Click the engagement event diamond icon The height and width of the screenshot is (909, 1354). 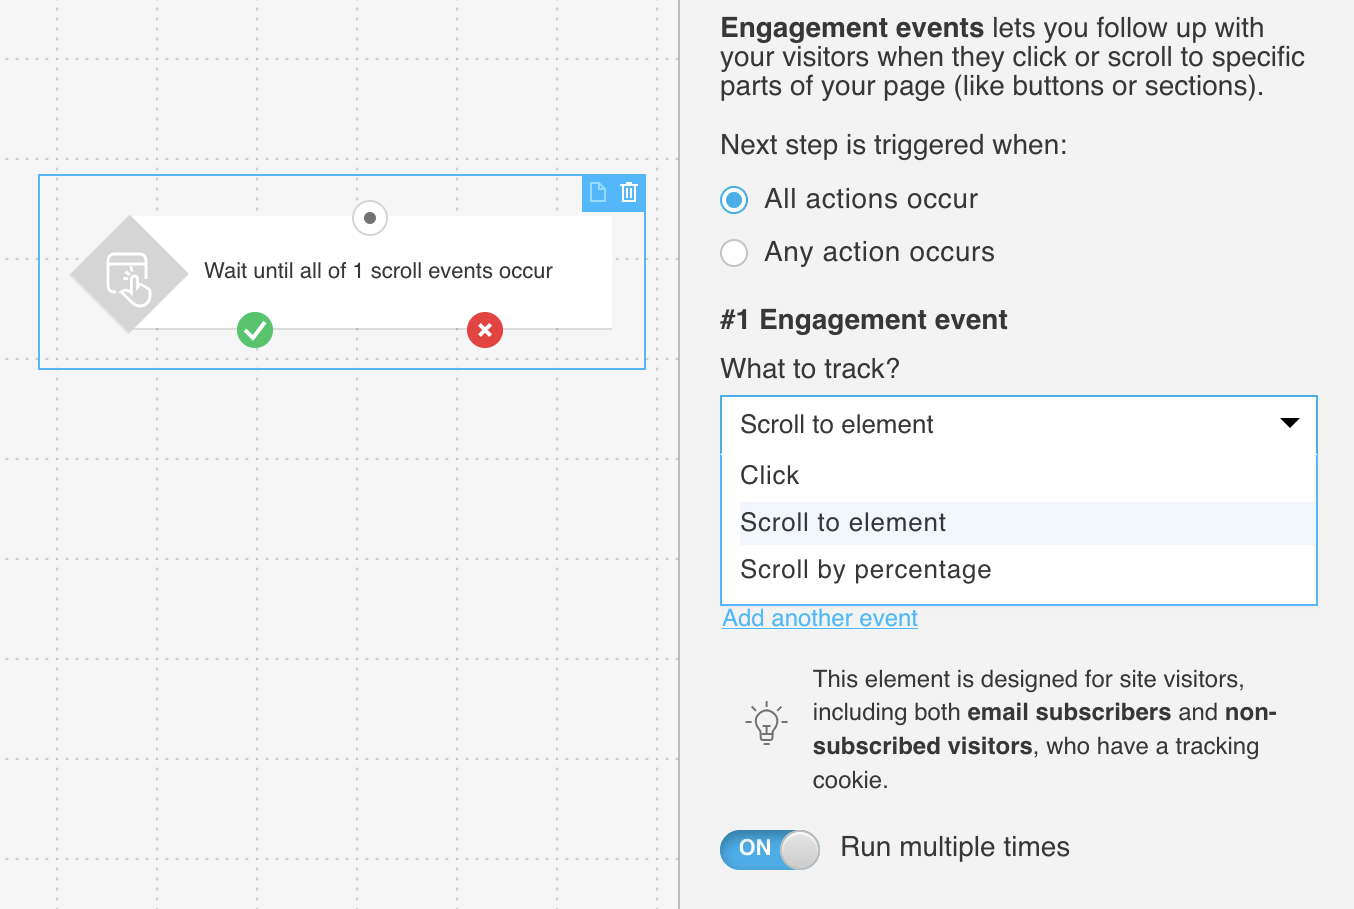tap(129, 275)
